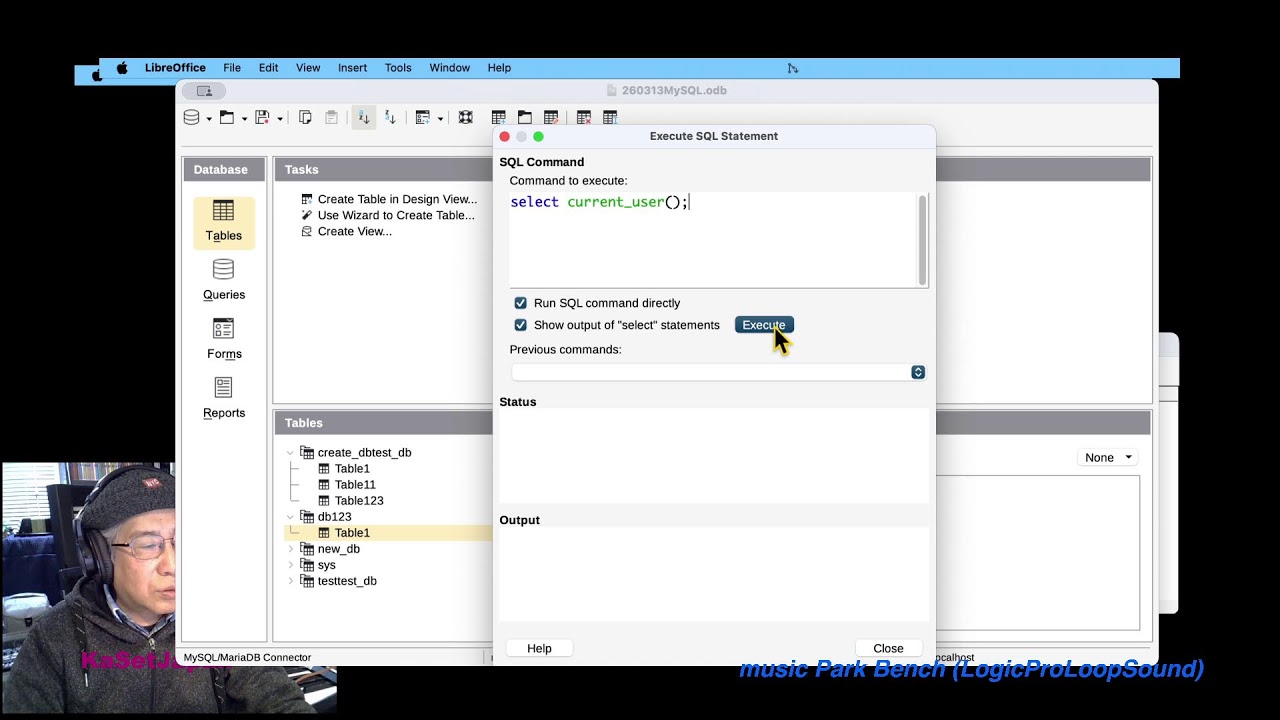This screenshot has width=1280, height=720.
Task: Open the Create View task
Action: pyautogui.click(x=346, y=231)
